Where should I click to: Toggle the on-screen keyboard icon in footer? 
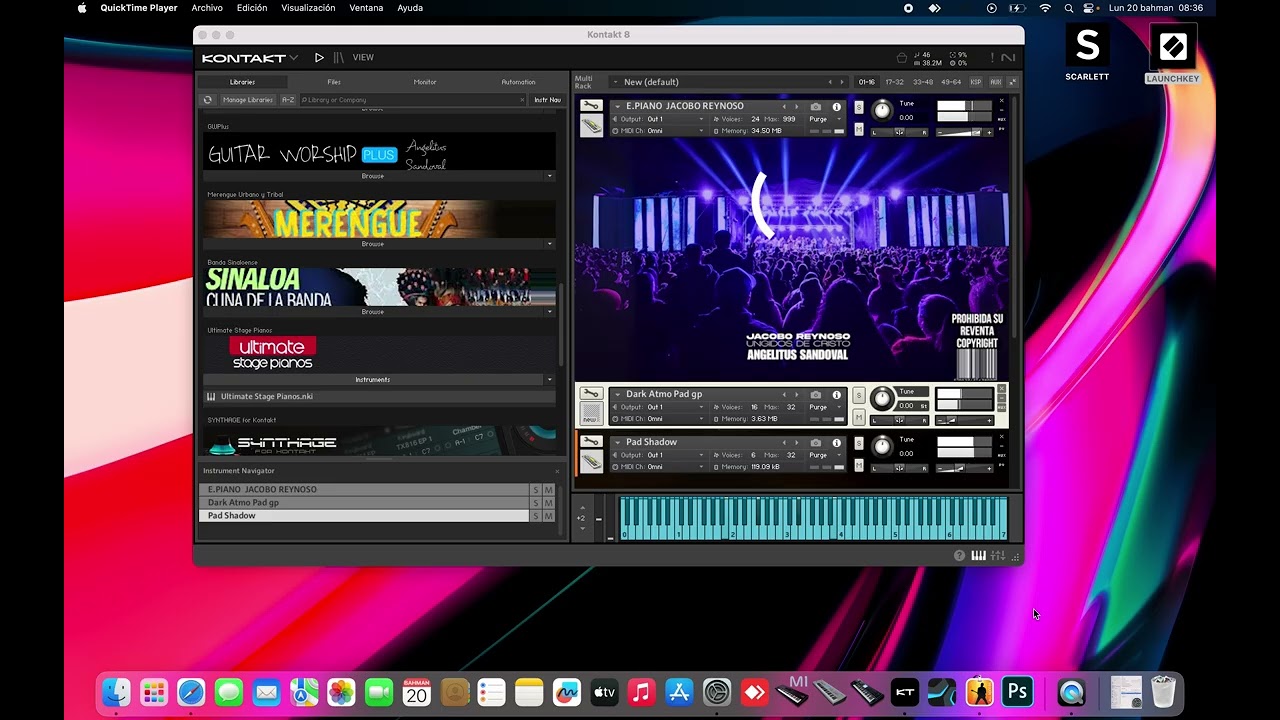[x=979, y=556]
